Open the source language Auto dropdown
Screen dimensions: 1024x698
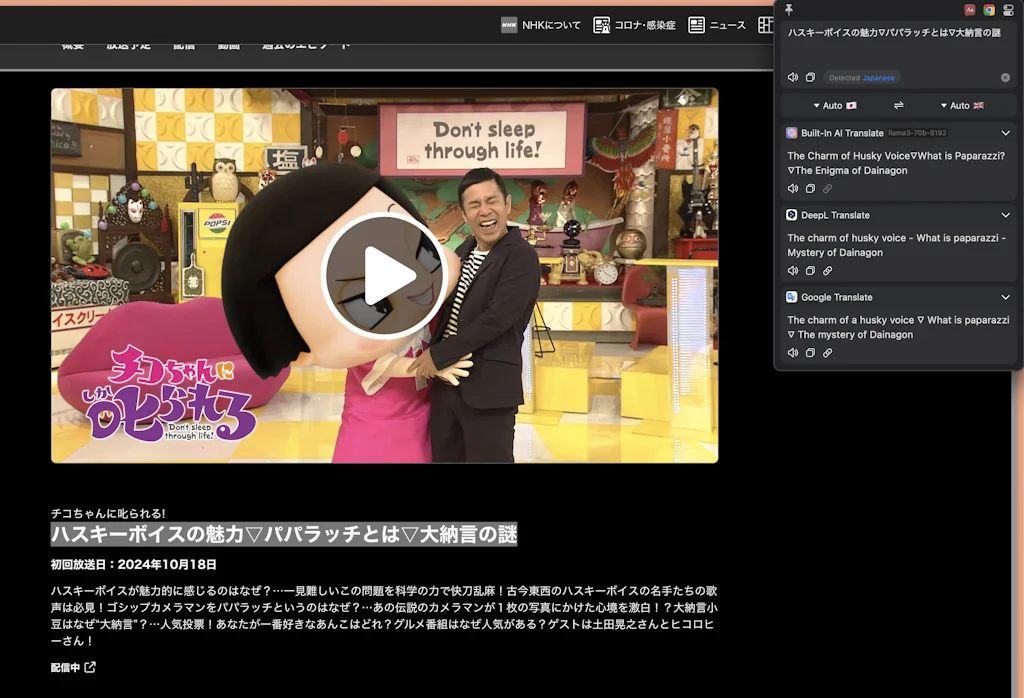[834, 106]
